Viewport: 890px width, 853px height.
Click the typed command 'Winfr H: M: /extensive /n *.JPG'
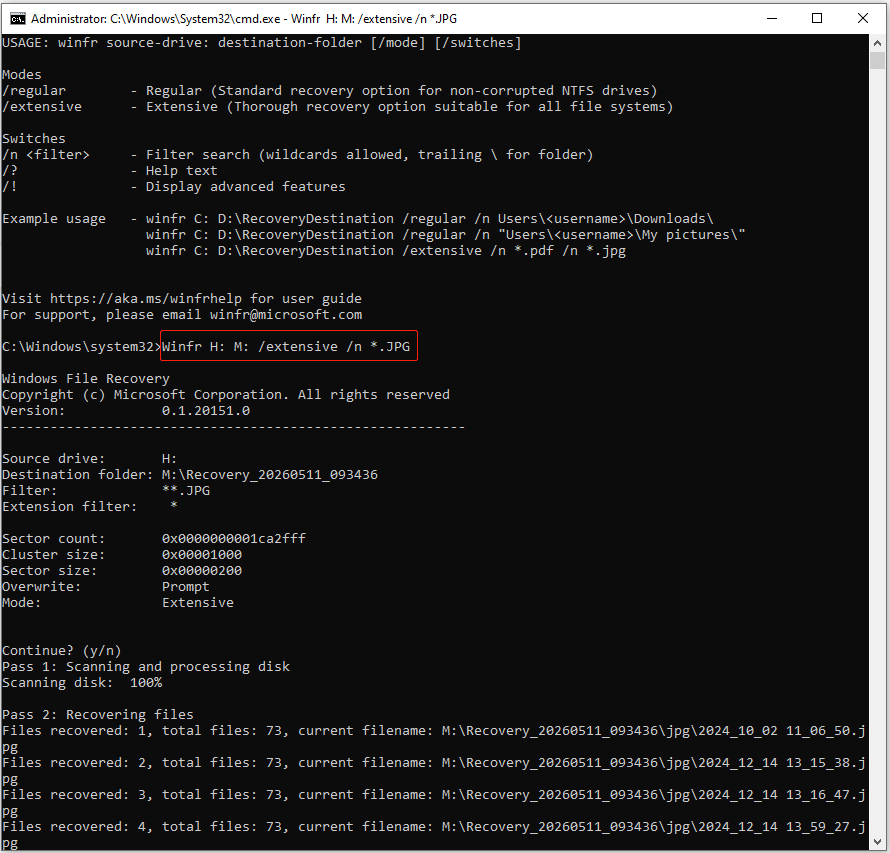point(286,347)
